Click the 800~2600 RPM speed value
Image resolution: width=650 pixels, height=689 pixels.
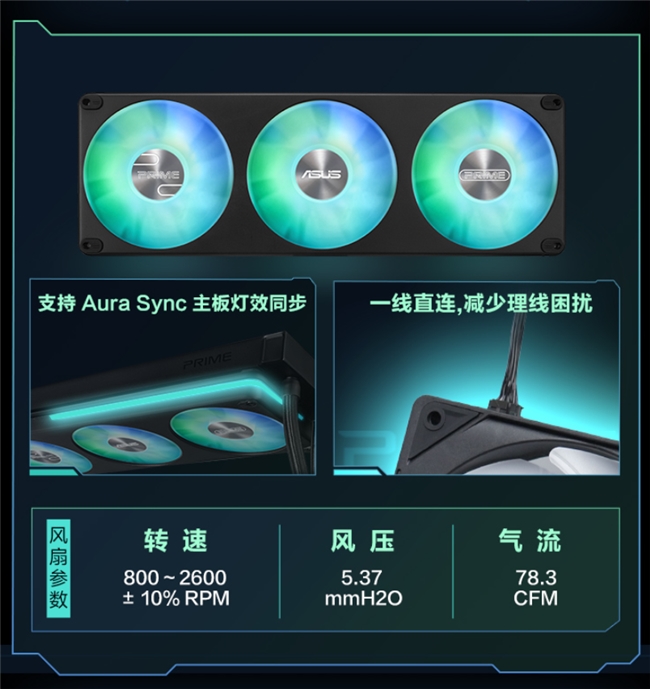[x=175, y=587]
